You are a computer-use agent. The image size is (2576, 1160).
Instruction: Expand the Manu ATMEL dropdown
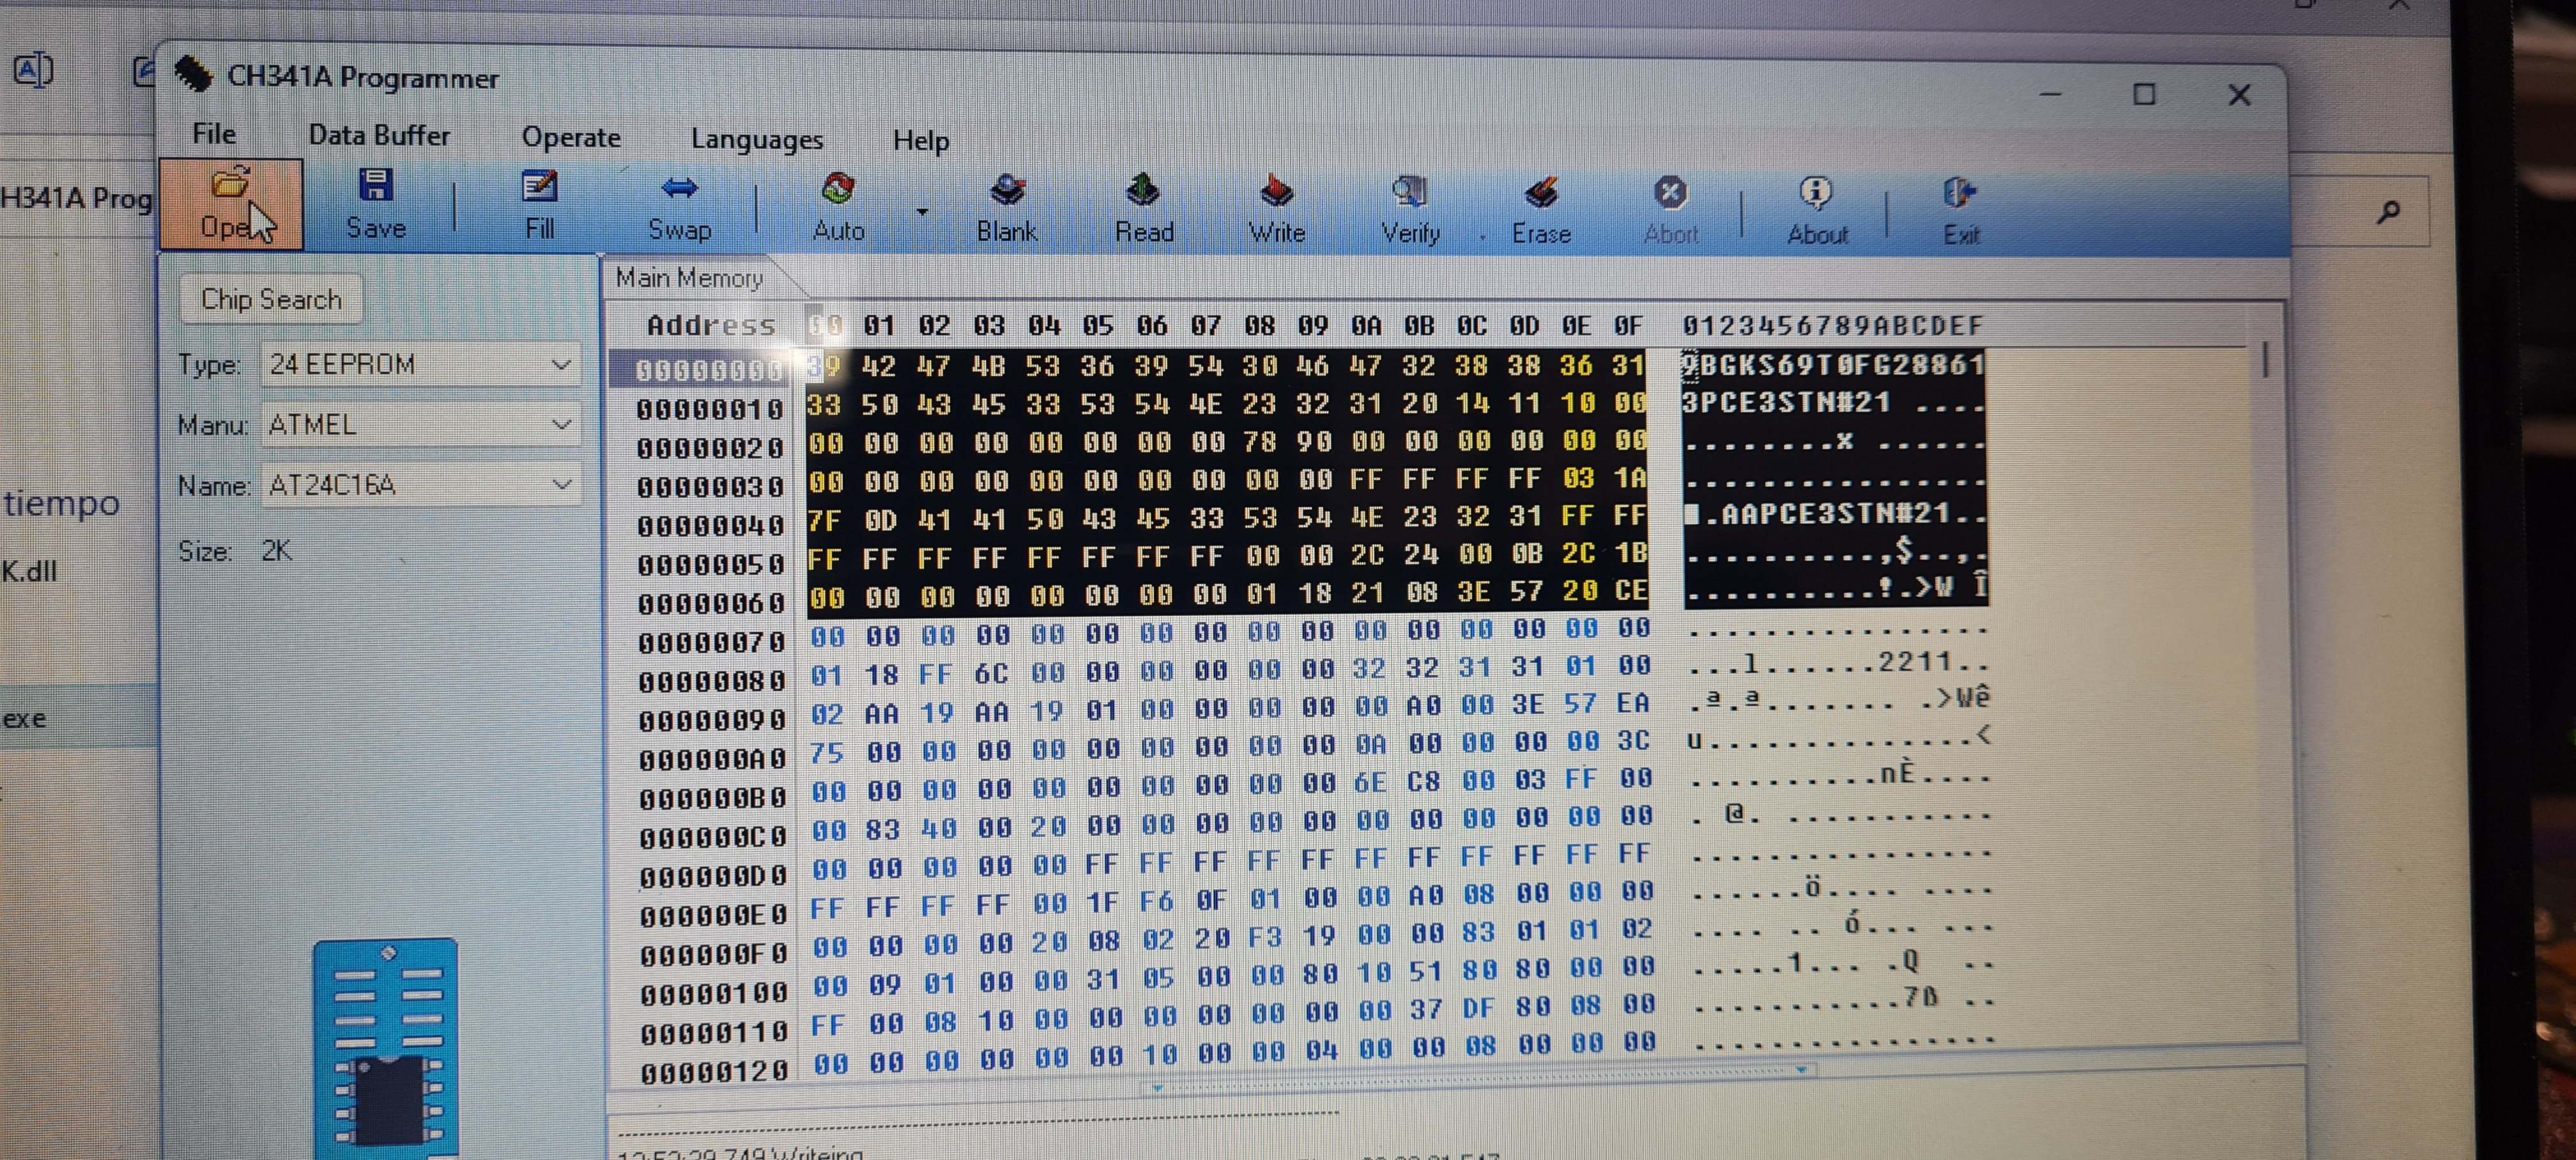[x=561, y=425]
